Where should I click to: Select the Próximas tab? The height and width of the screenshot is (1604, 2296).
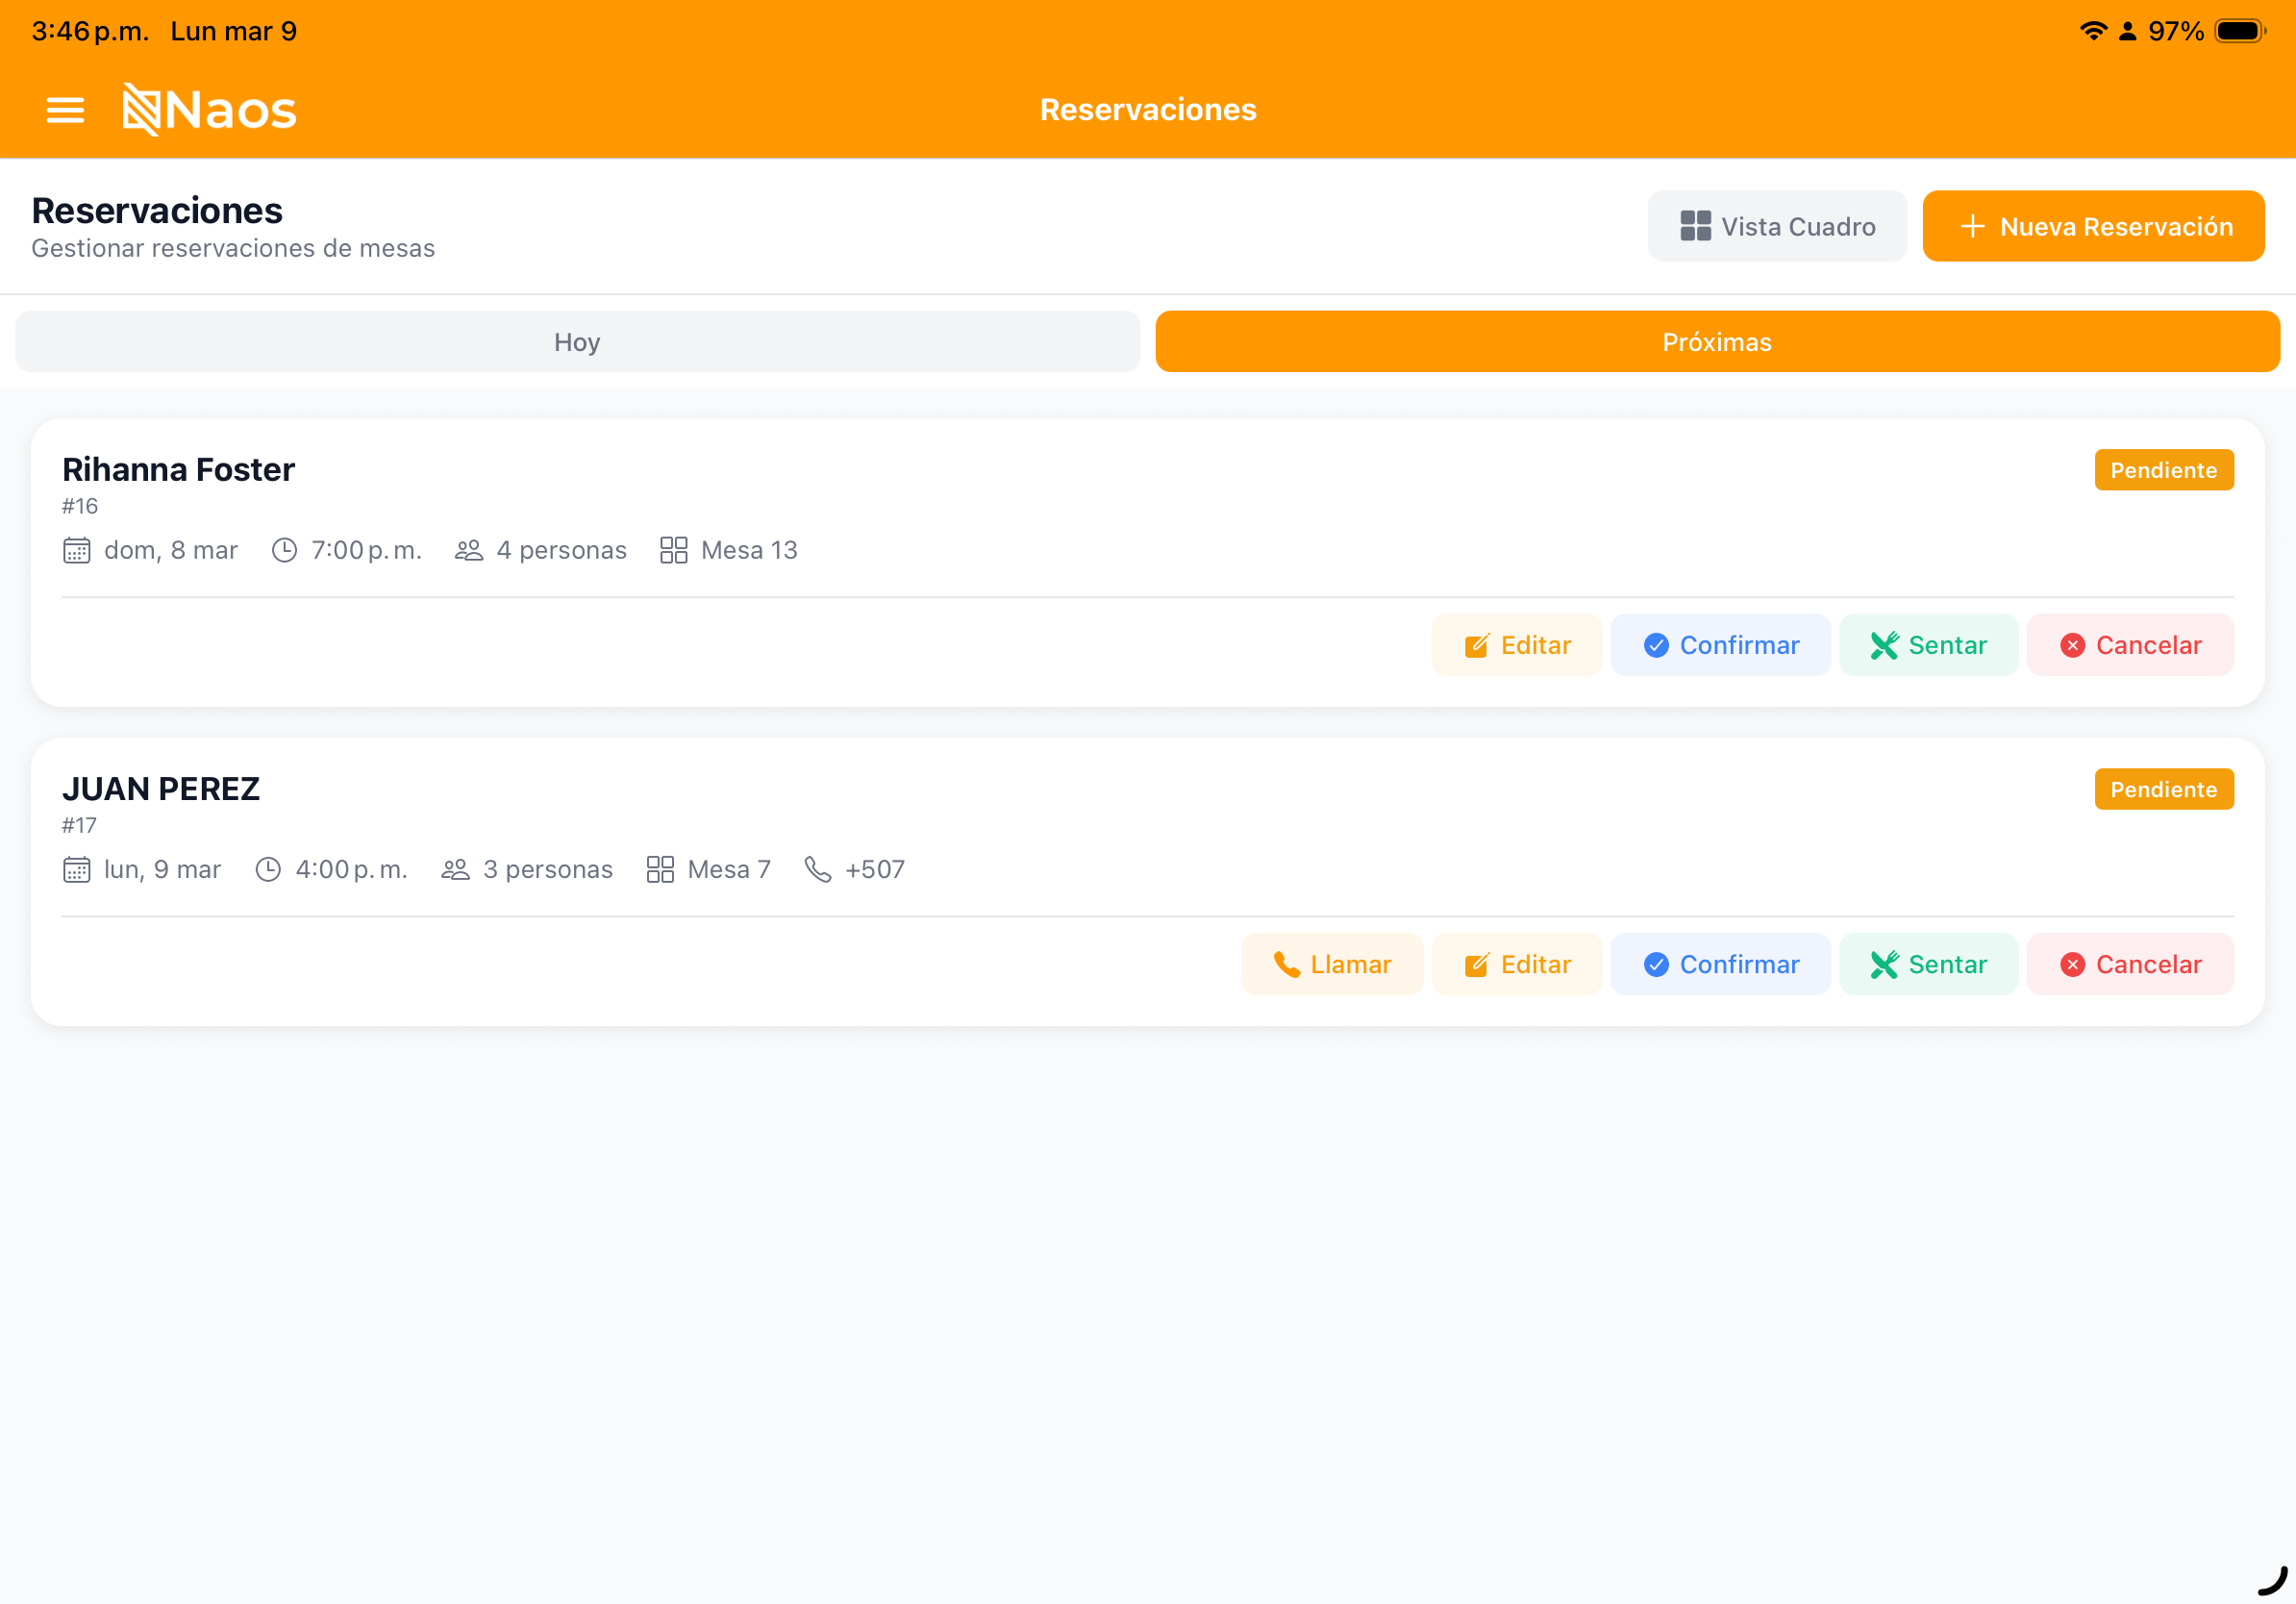pos(1716,342)
